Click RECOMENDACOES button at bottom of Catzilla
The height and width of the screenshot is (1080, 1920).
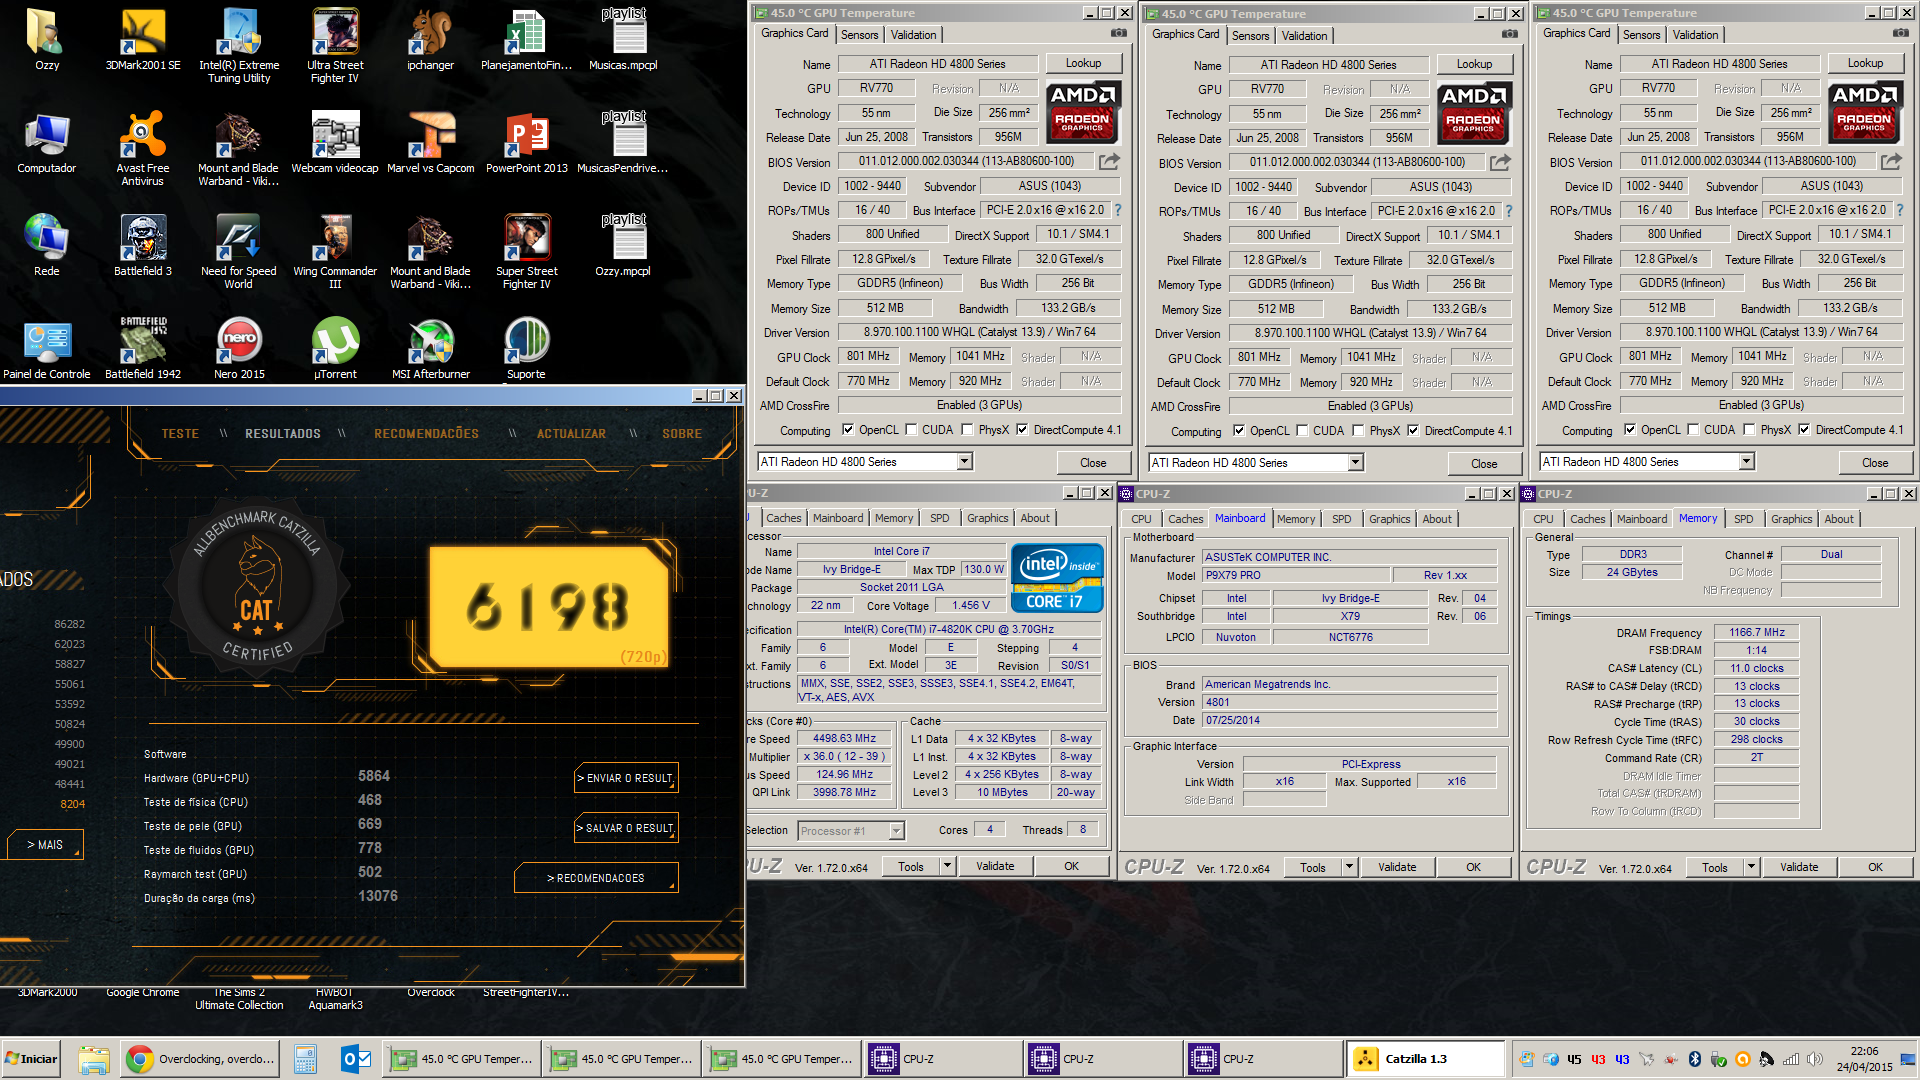point(596,878)
